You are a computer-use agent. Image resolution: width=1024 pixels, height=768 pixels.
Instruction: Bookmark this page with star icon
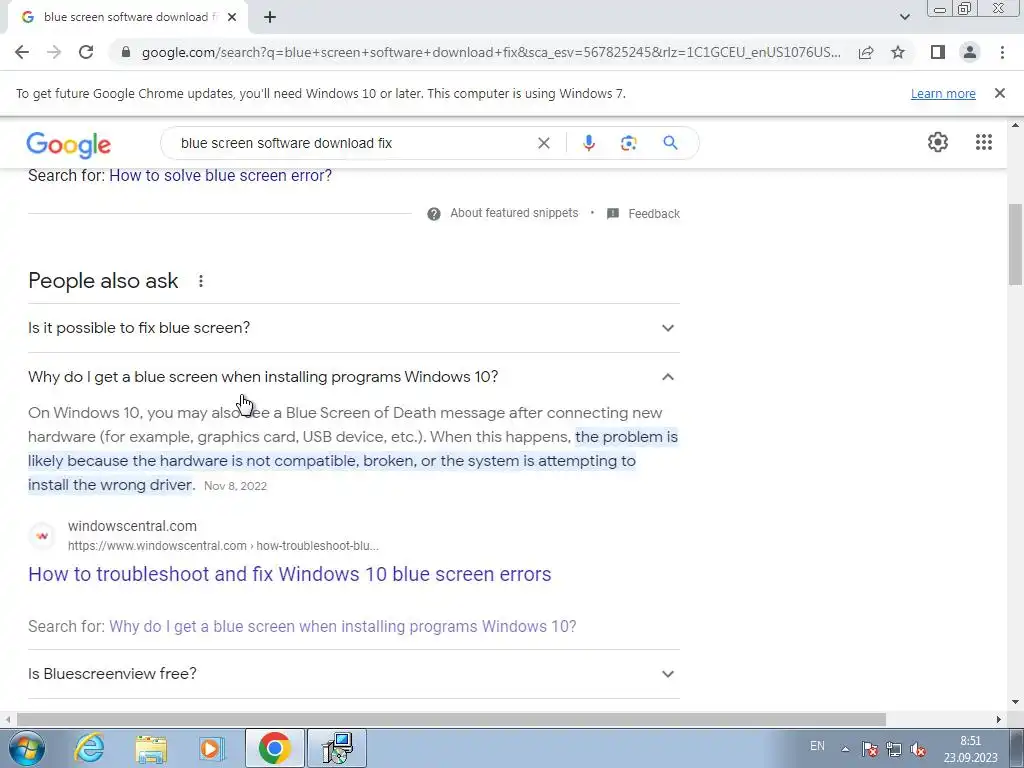point(898,52)
